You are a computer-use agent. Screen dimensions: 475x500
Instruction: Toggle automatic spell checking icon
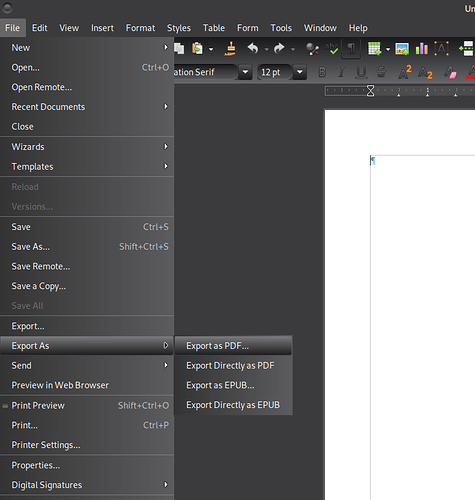click(332, 49)
